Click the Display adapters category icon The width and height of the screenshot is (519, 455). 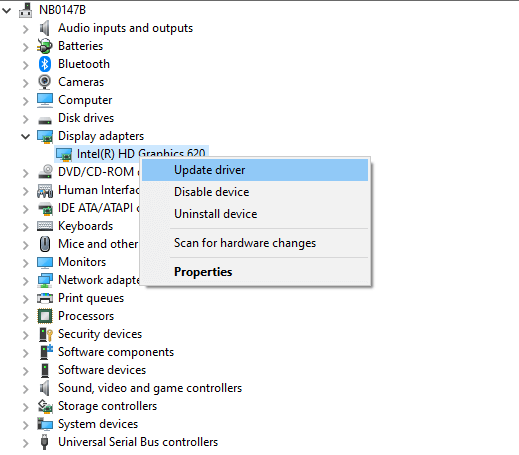[45, 136]
